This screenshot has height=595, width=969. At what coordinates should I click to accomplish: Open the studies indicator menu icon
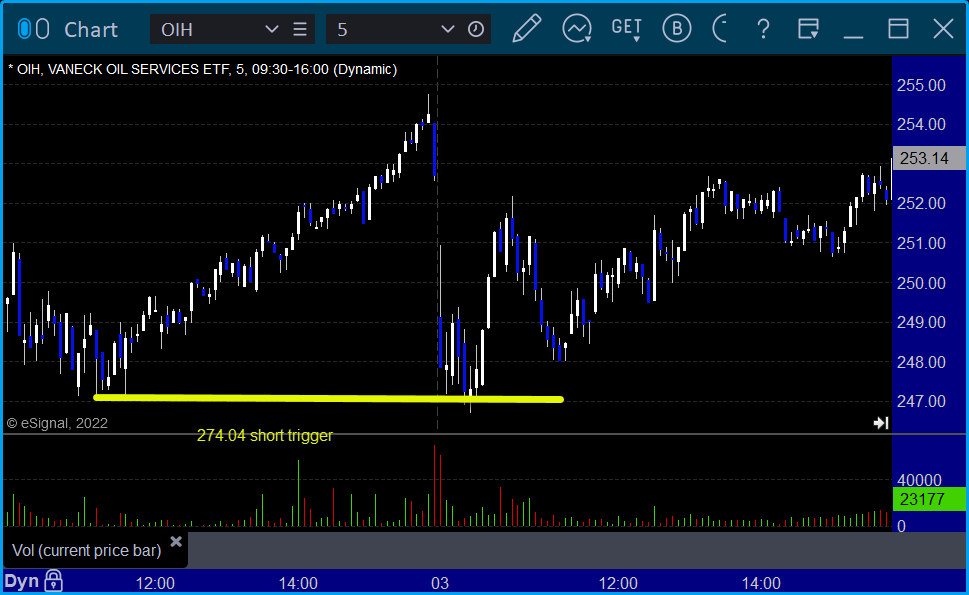577,29
